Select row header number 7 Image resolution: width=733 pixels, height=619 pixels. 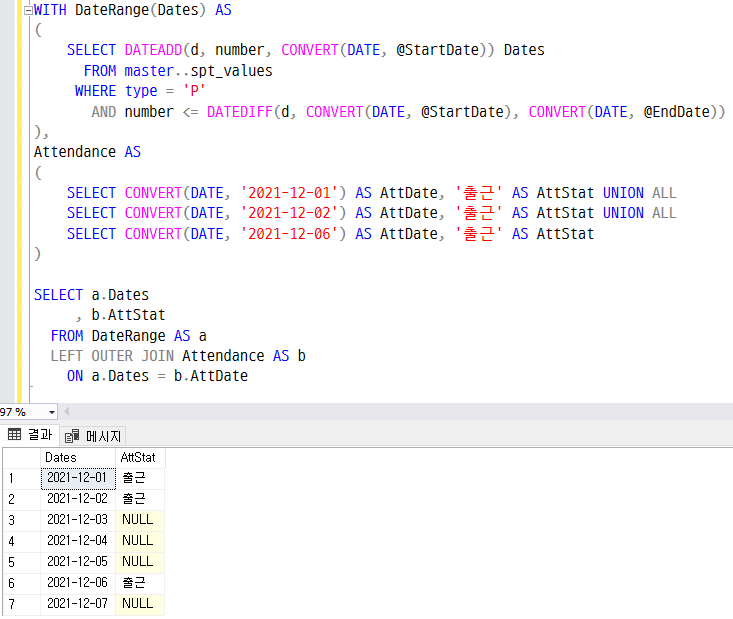22,605
